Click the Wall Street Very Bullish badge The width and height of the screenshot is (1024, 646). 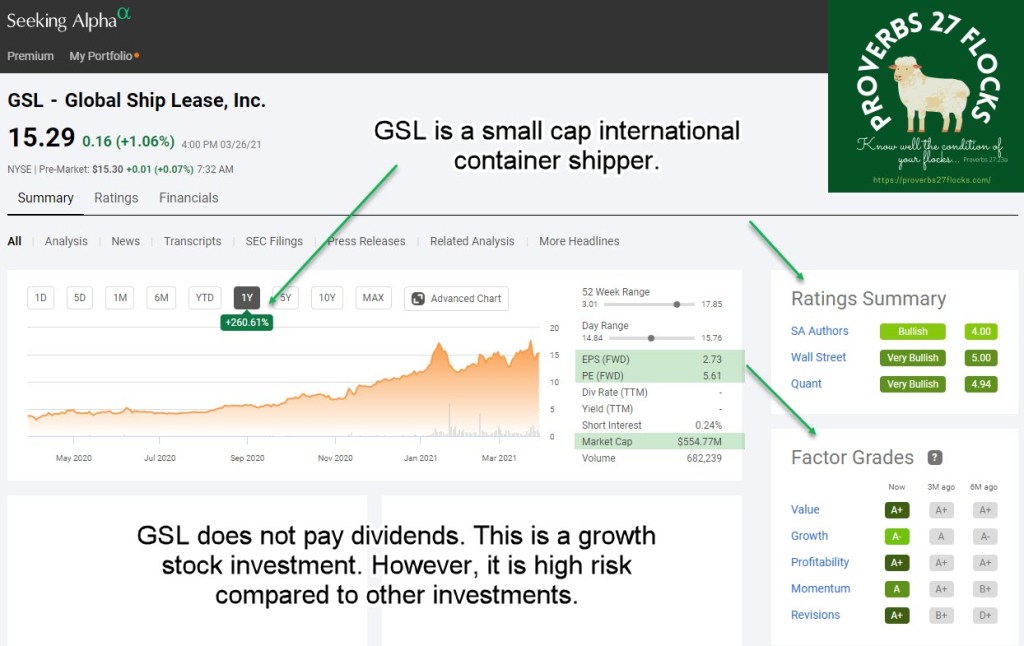coord(912,358)
